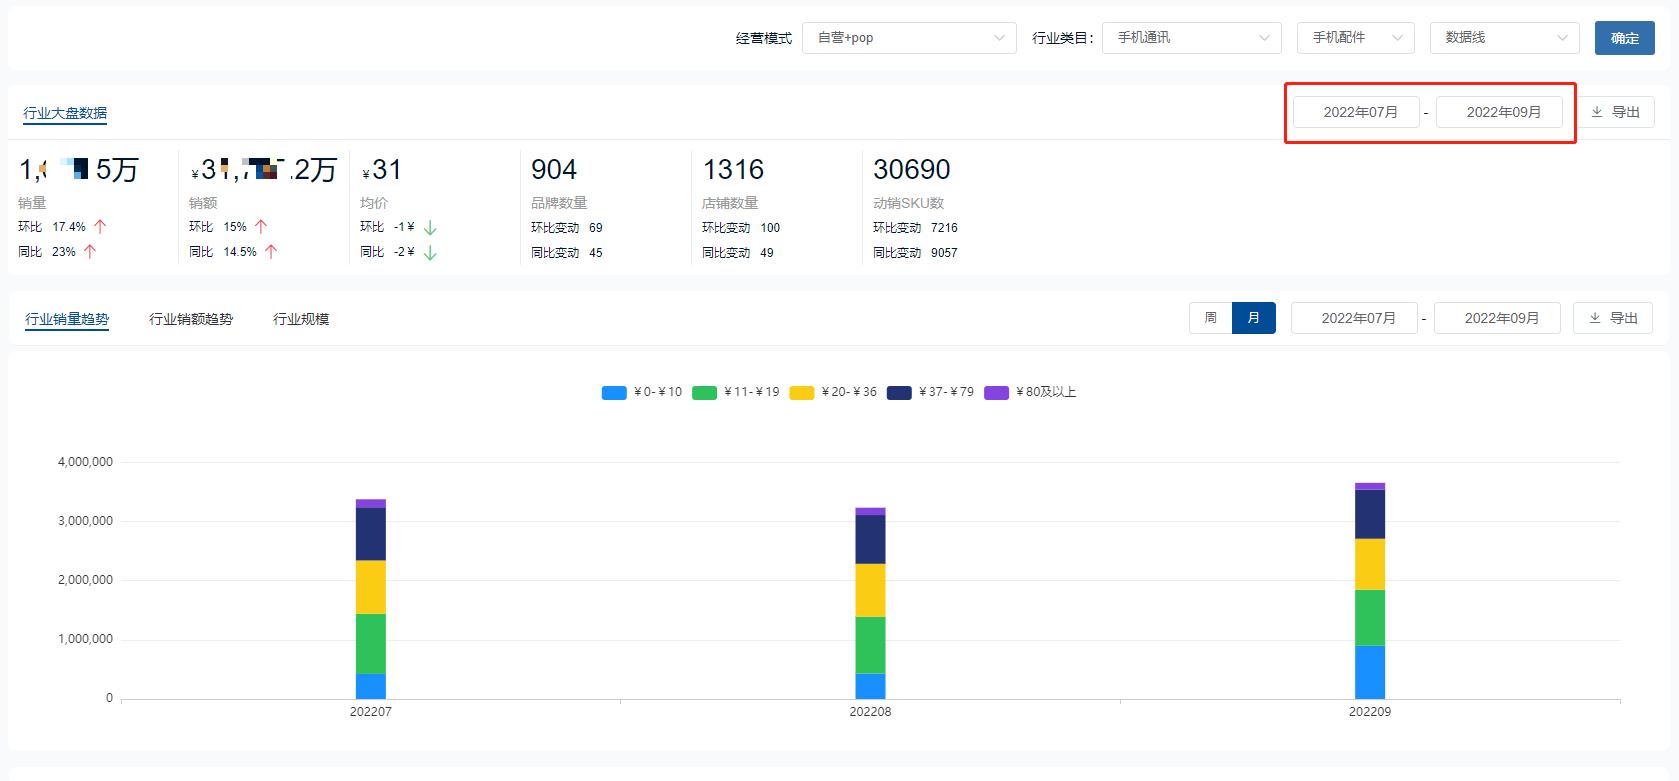The image size is (1679, 781).
Task: Click the download icon in the trend chart's 导出 button
Action: pyautogui.click(x=1595, y=318)
